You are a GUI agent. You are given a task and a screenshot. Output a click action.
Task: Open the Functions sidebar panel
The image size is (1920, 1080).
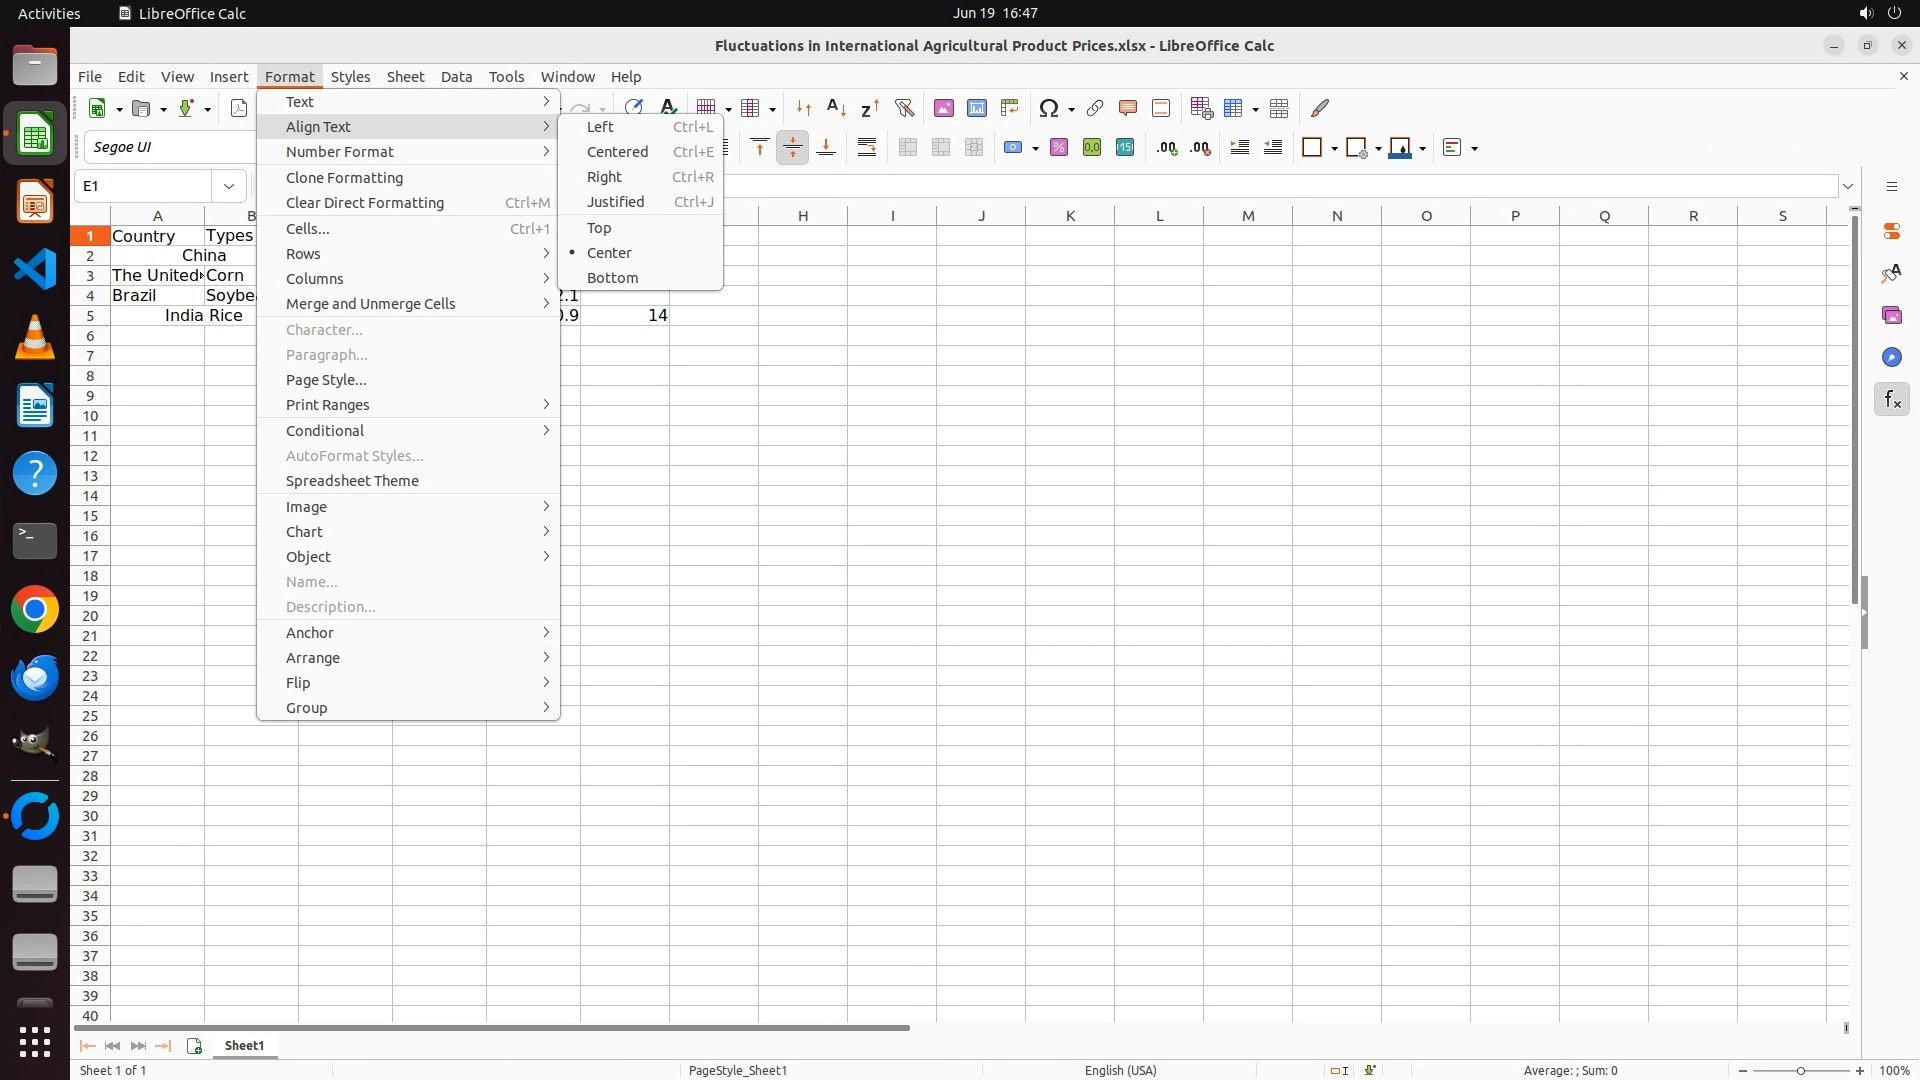coord(1891,400)
